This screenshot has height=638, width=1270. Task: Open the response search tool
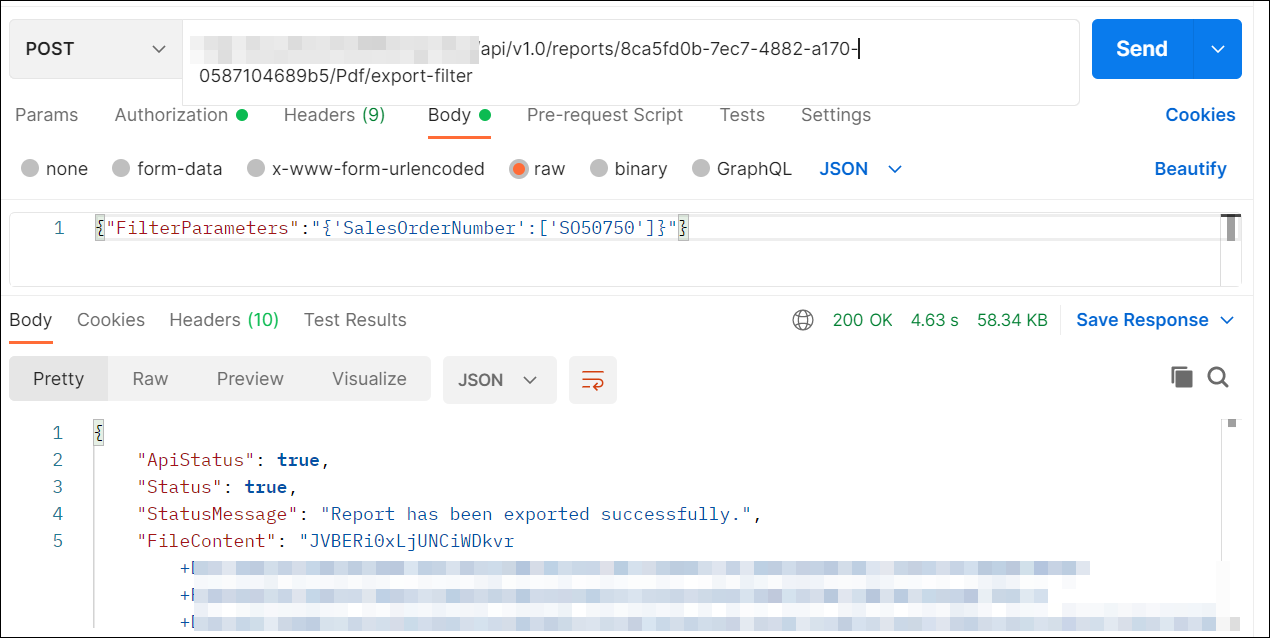pyautogui.click(x=1218, y=377)
